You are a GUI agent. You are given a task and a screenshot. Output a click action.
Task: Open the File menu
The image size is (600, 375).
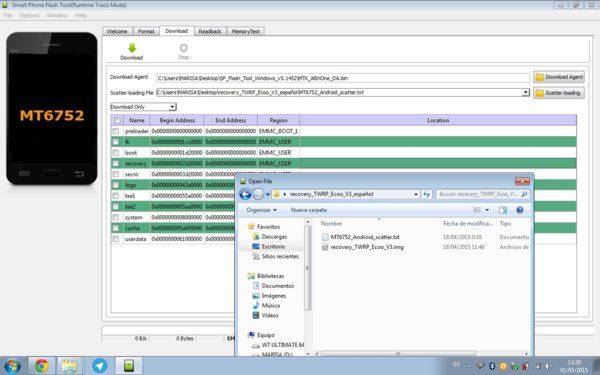[8, 15]
